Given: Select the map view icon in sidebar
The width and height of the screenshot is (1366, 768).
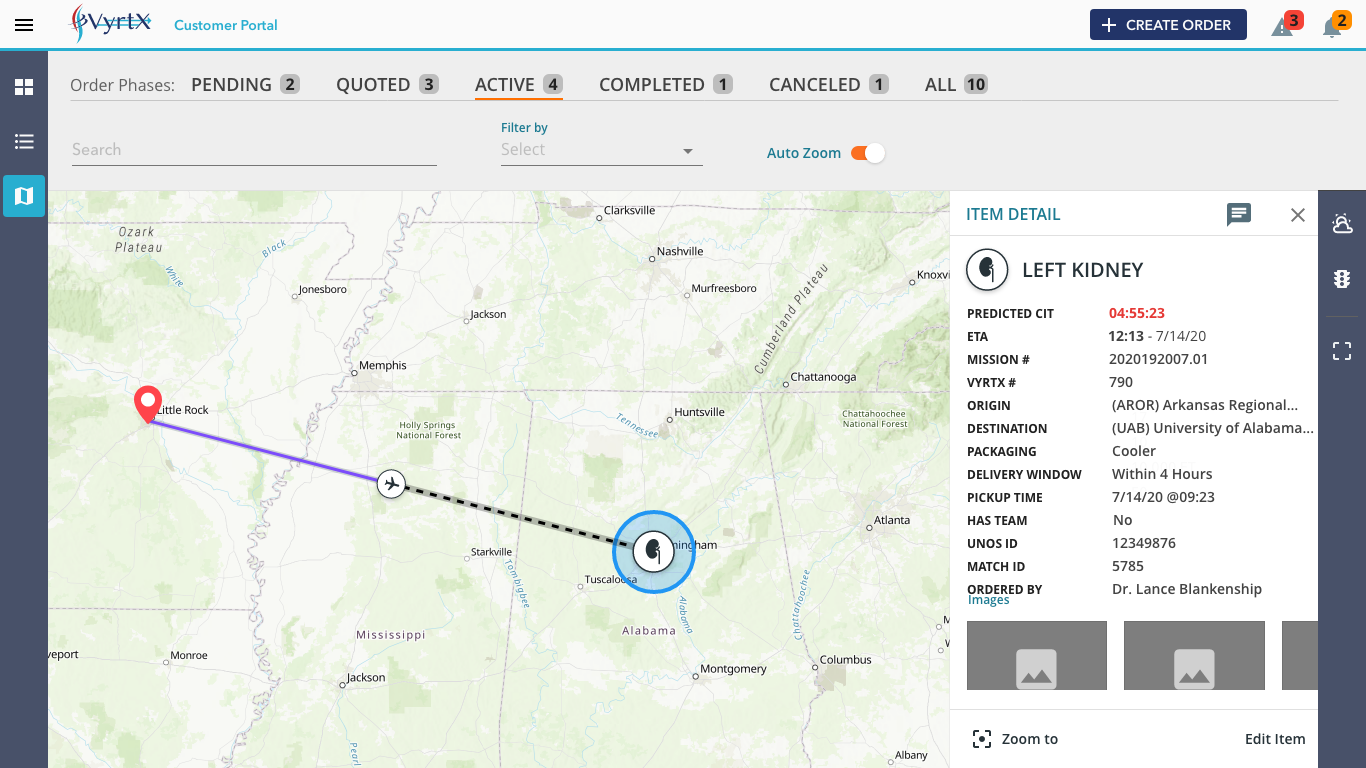Looking at the screenshot, I should pos(24,195).
